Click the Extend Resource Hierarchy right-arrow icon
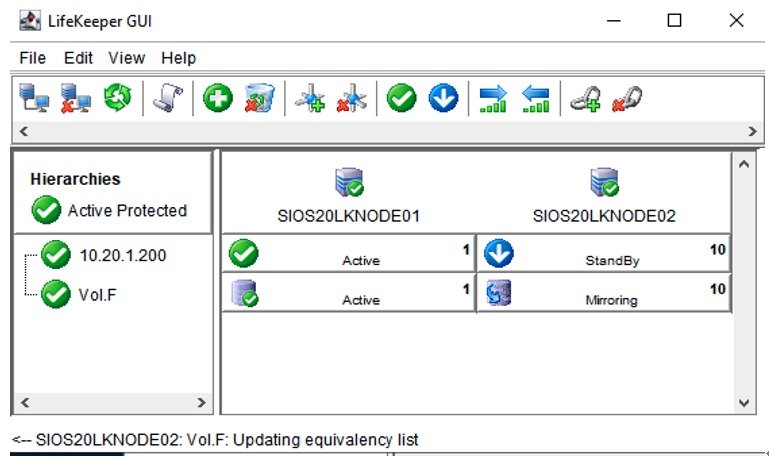The width and height of the screenshot is (769, 459). click(x=493, y=99)
